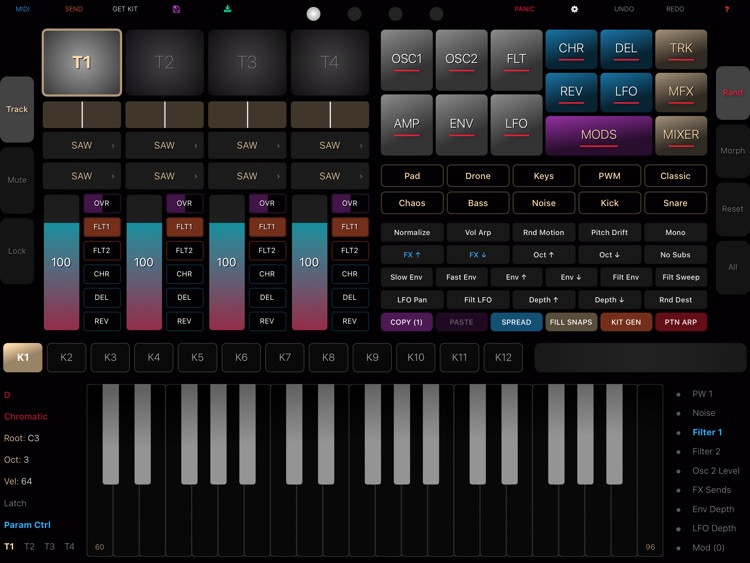Click the PTN ARP button
The image size is (750, 563).
[x=681, y=322]
